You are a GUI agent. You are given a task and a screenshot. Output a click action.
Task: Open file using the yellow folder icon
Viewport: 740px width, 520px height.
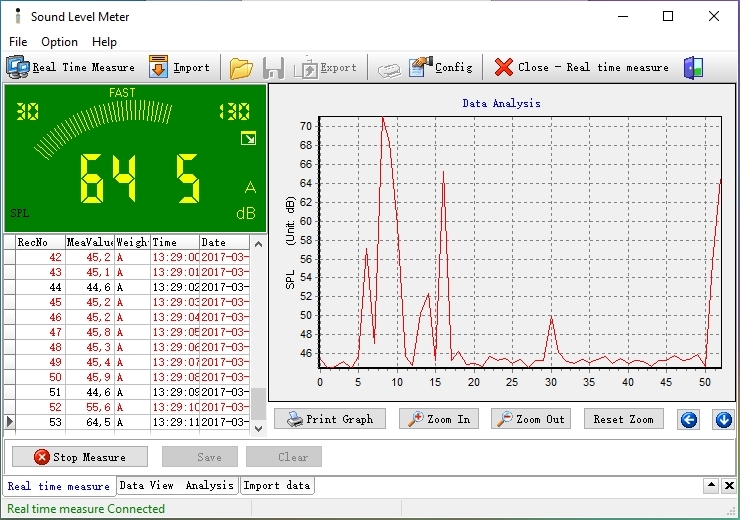[241, 68]
